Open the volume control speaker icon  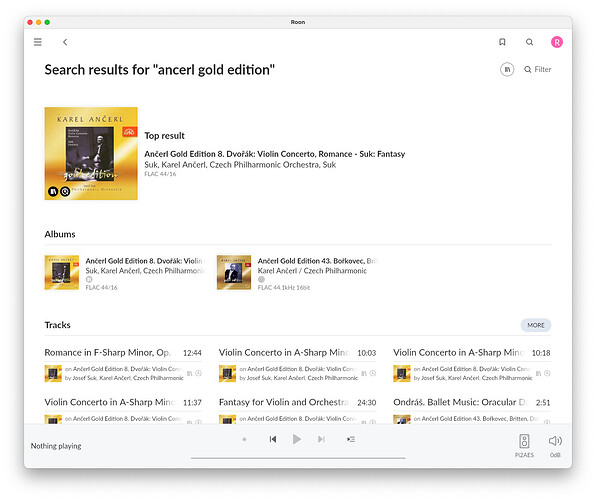(x=555, y=441)
